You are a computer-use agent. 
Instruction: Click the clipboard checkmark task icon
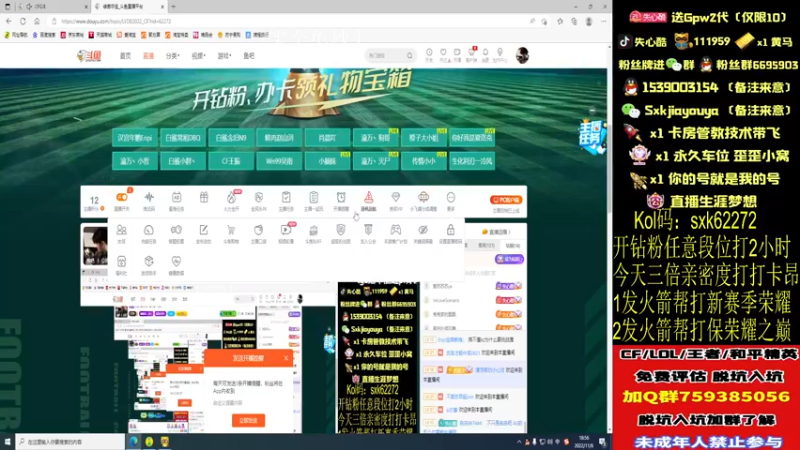click(286, 197)
